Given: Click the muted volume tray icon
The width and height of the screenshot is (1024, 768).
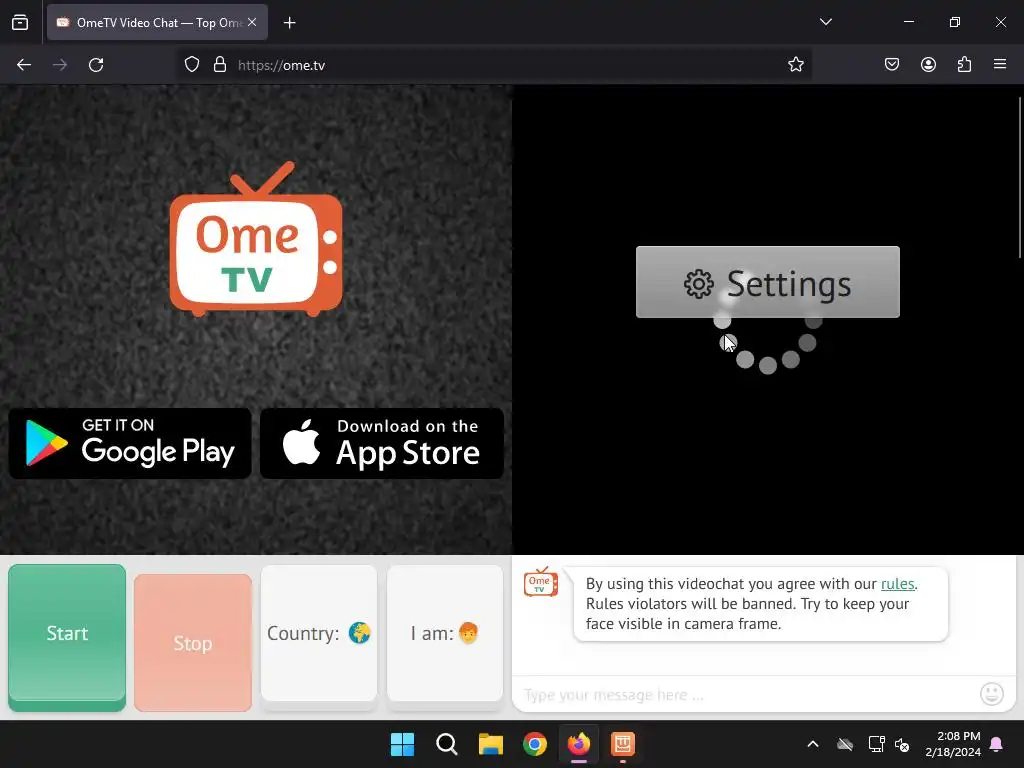Looking at the screenshot, I should 902,744.
